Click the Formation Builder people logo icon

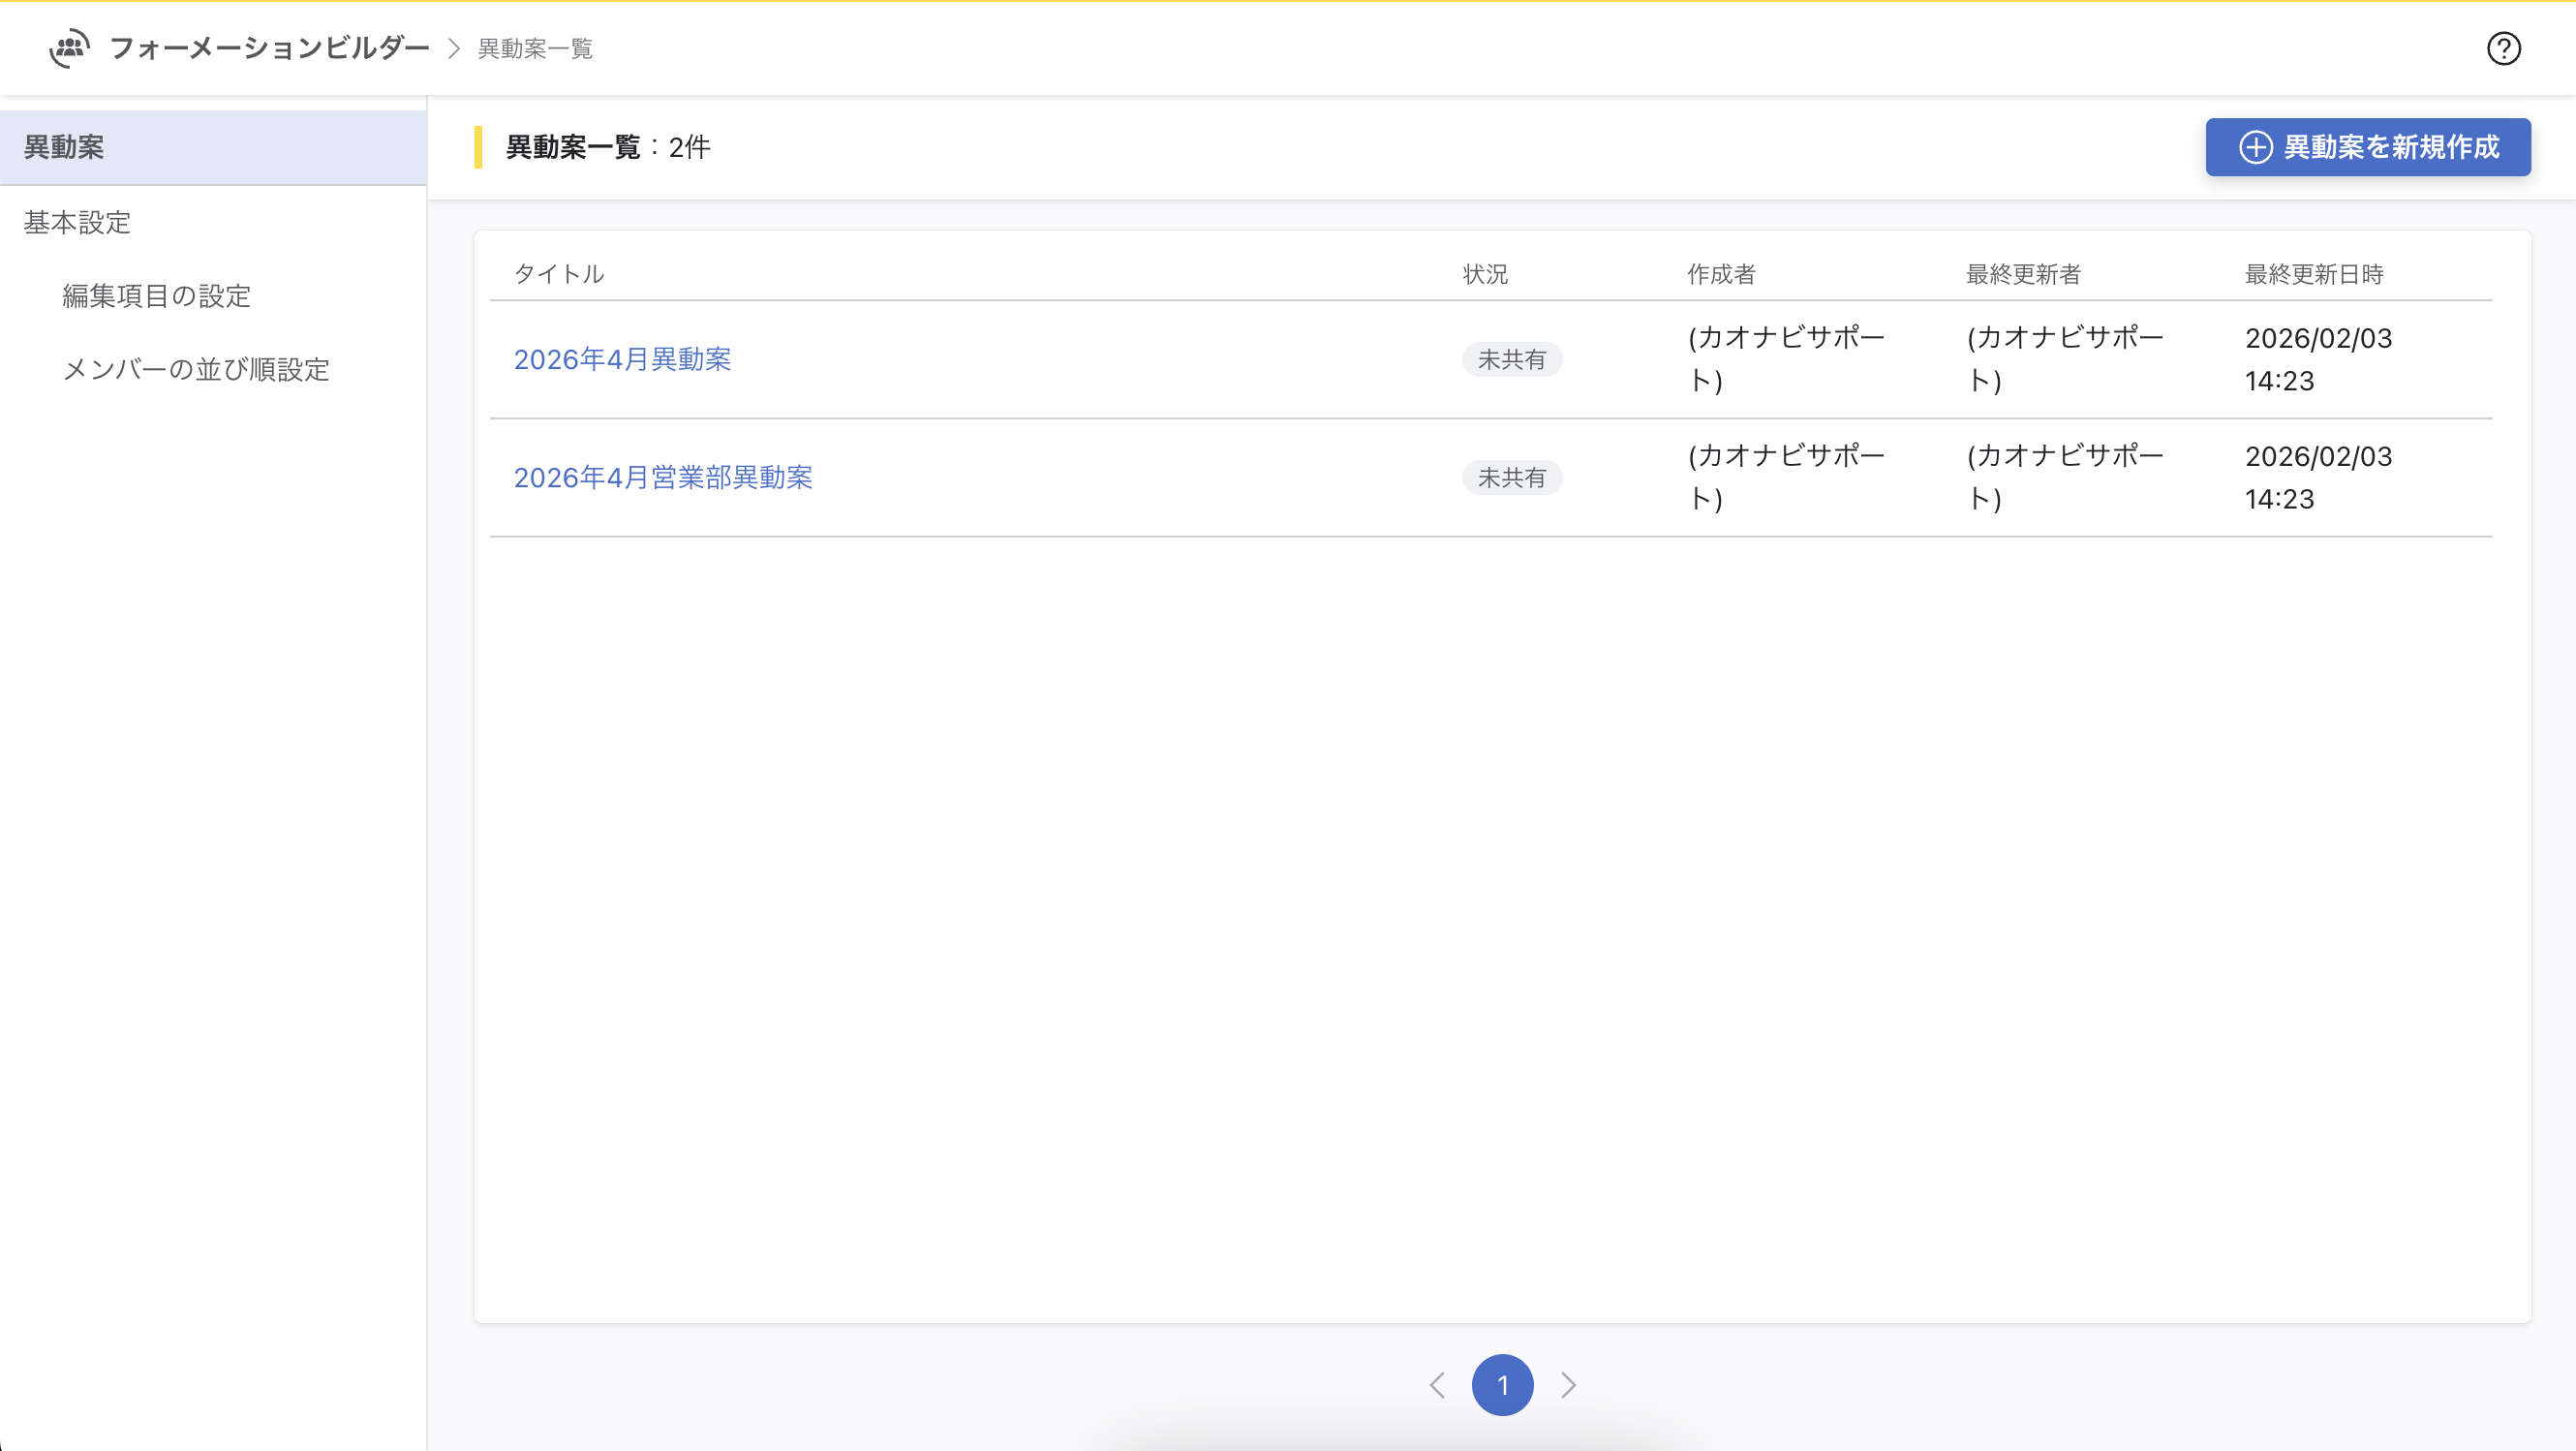pyautogui.click(x=69, y=48)
